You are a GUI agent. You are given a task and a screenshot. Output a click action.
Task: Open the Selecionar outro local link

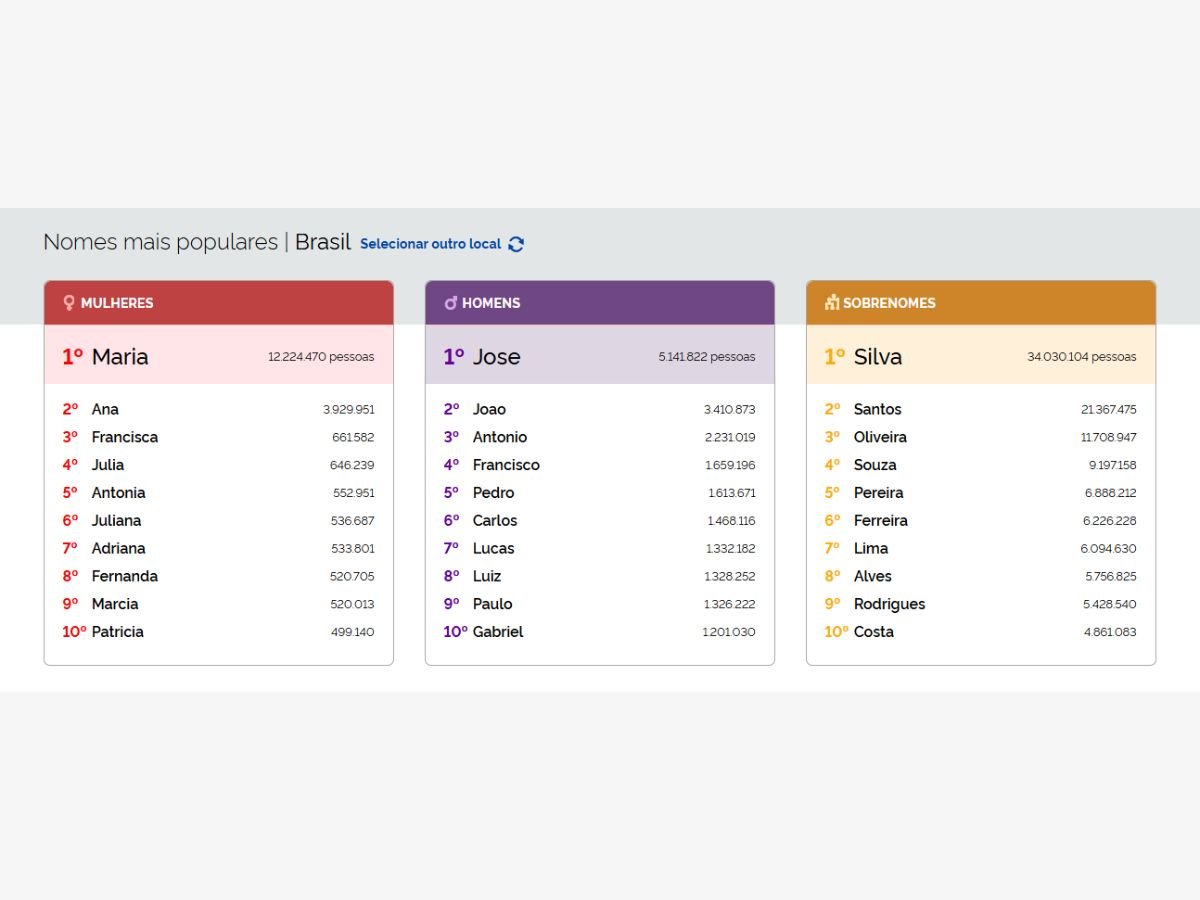point(430,244)
